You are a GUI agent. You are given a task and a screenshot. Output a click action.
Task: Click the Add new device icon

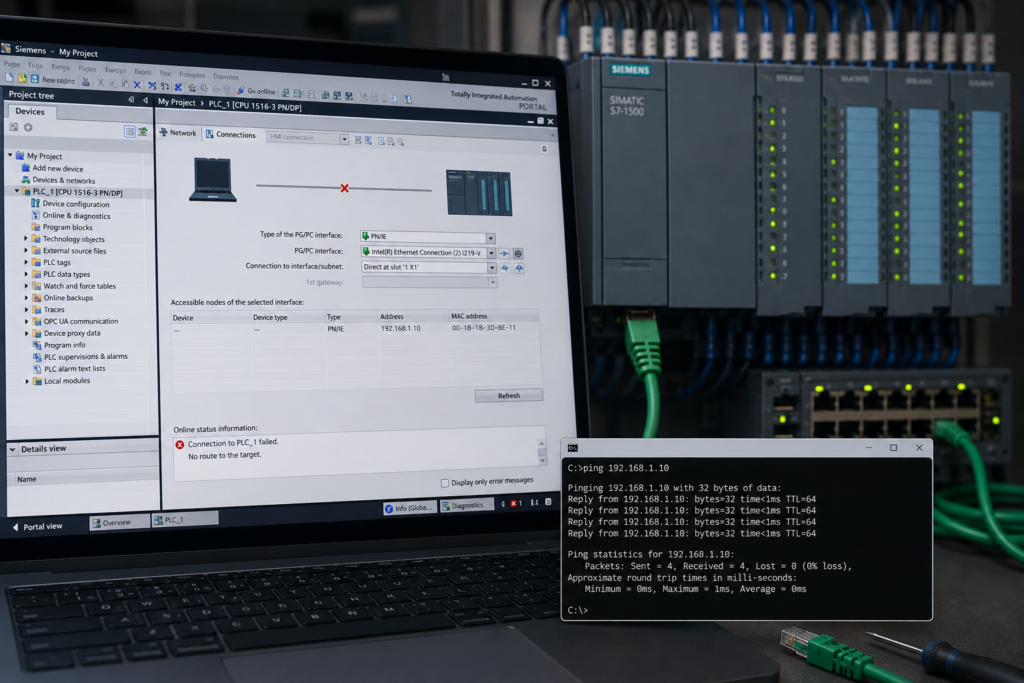[26, 168]
